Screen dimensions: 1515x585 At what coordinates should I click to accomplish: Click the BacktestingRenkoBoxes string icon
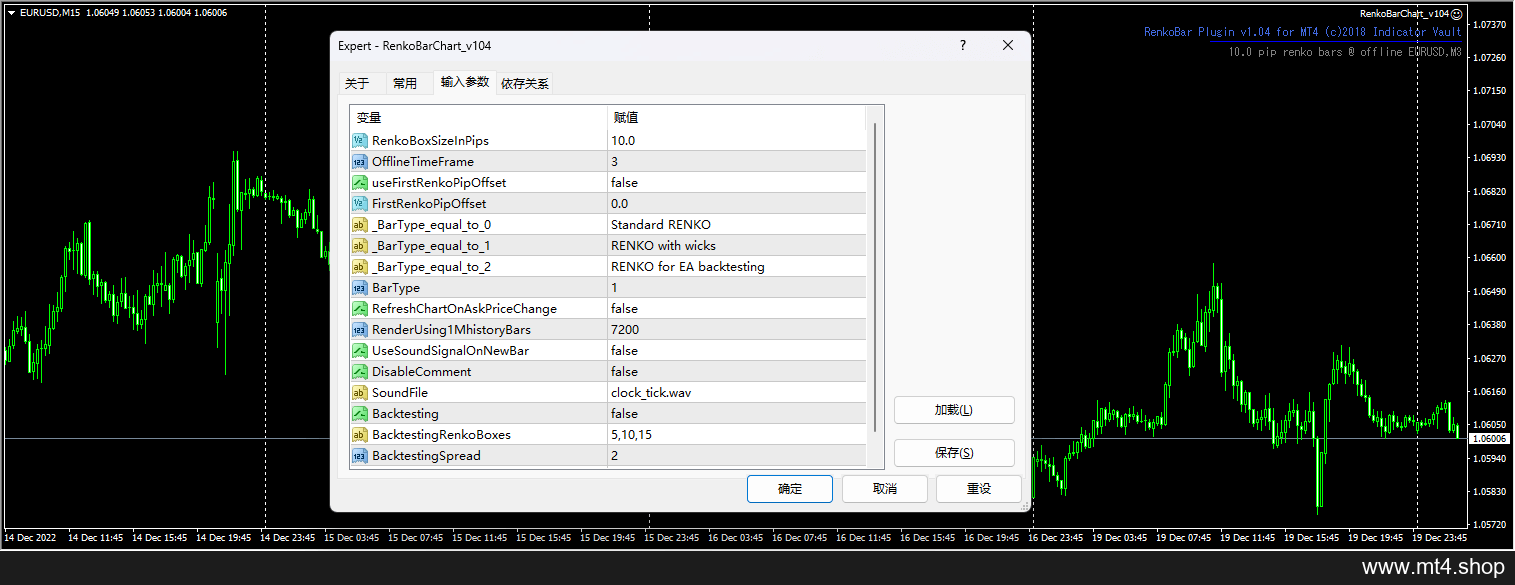tap(360, 435)
